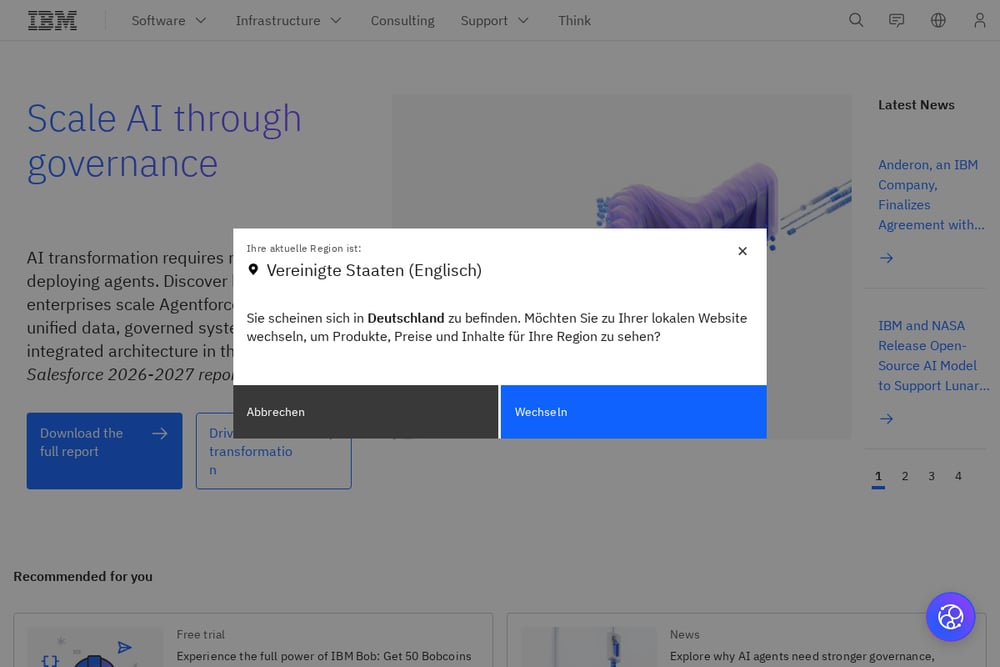Open the Consulting menu item

point(402,20)
